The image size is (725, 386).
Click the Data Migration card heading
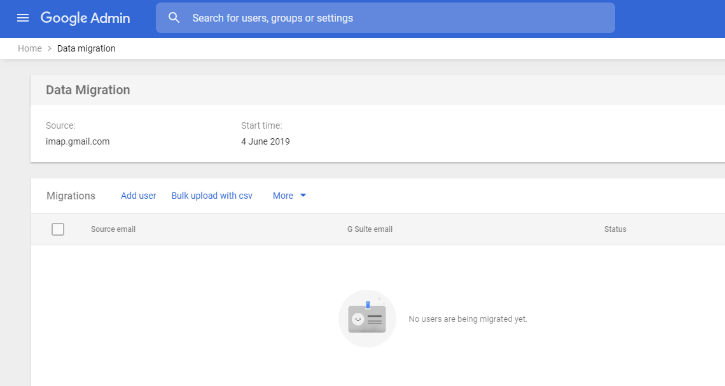point(88,90)
